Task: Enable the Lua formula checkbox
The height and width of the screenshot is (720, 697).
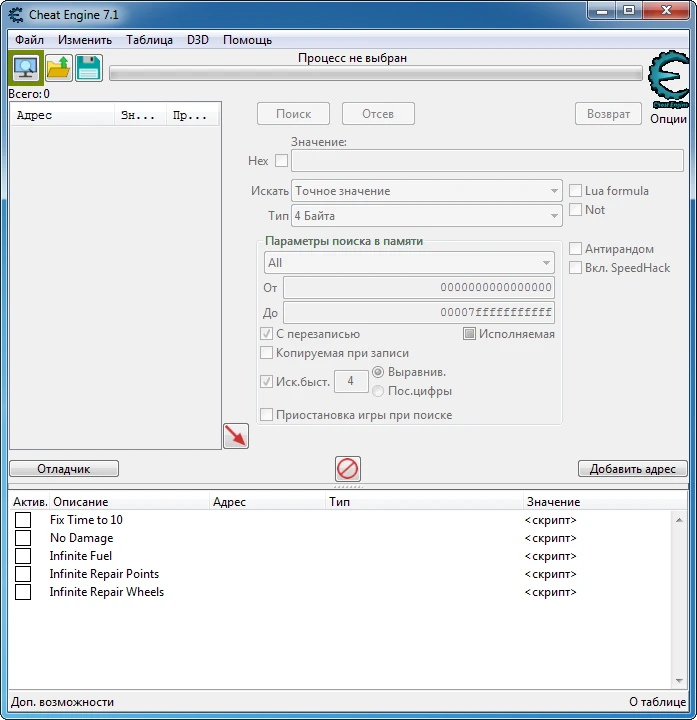Action: 575,191
